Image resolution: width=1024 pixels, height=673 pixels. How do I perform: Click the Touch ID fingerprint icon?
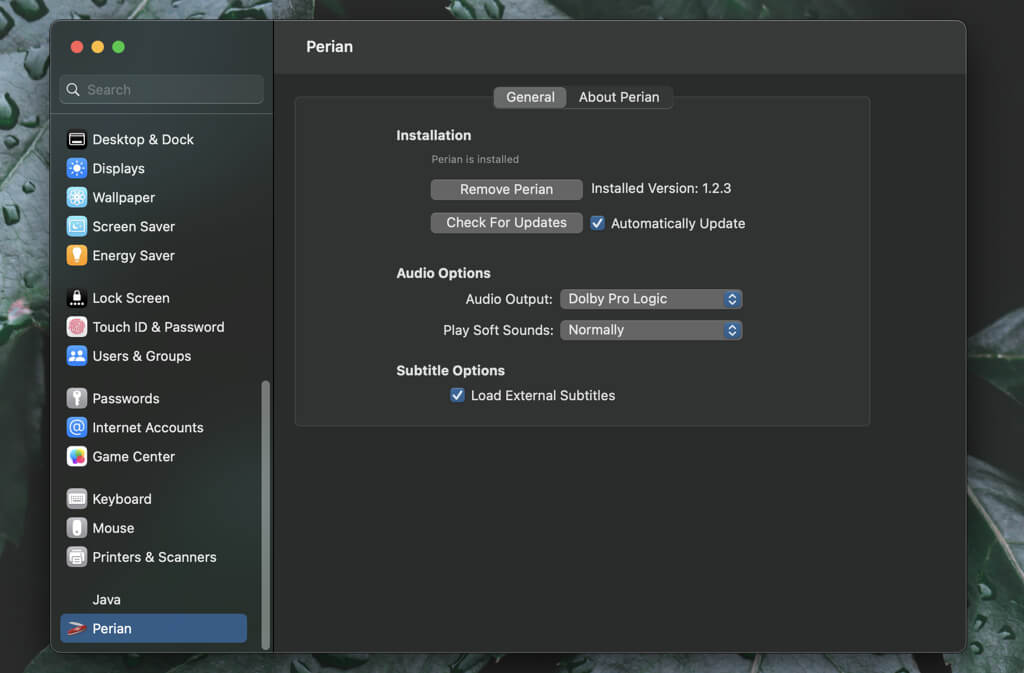(76, 327)
